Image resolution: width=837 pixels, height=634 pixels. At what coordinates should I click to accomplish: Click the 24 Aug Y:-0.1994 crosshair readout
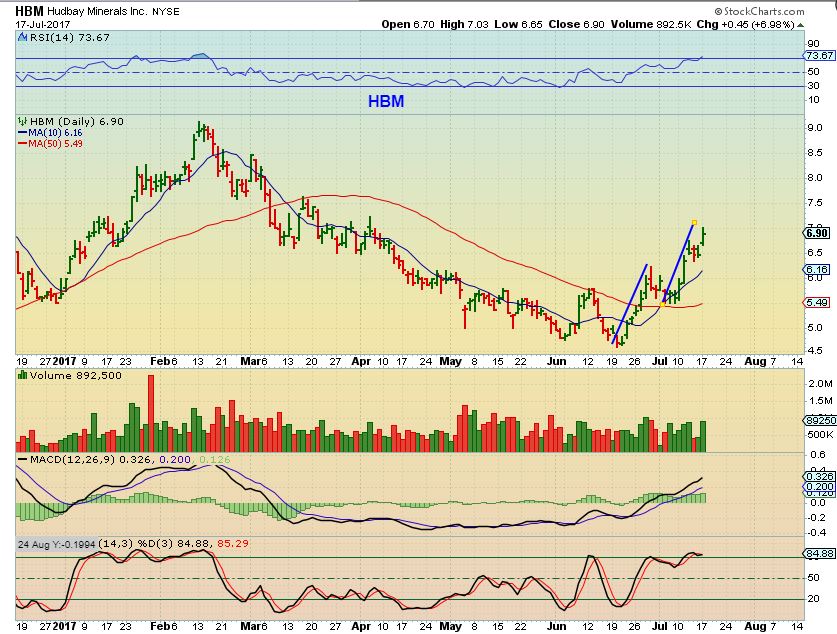(57, 544)
